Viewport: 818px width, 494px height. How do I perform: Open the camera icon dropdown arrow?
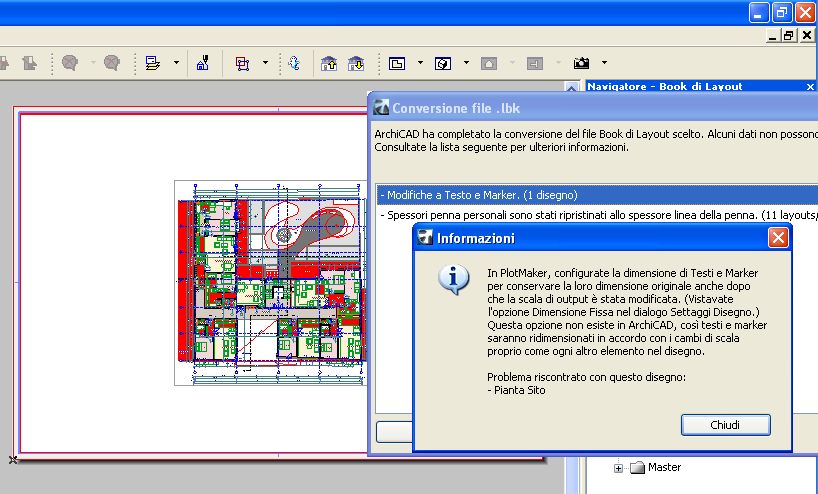[x=604, y=63]
